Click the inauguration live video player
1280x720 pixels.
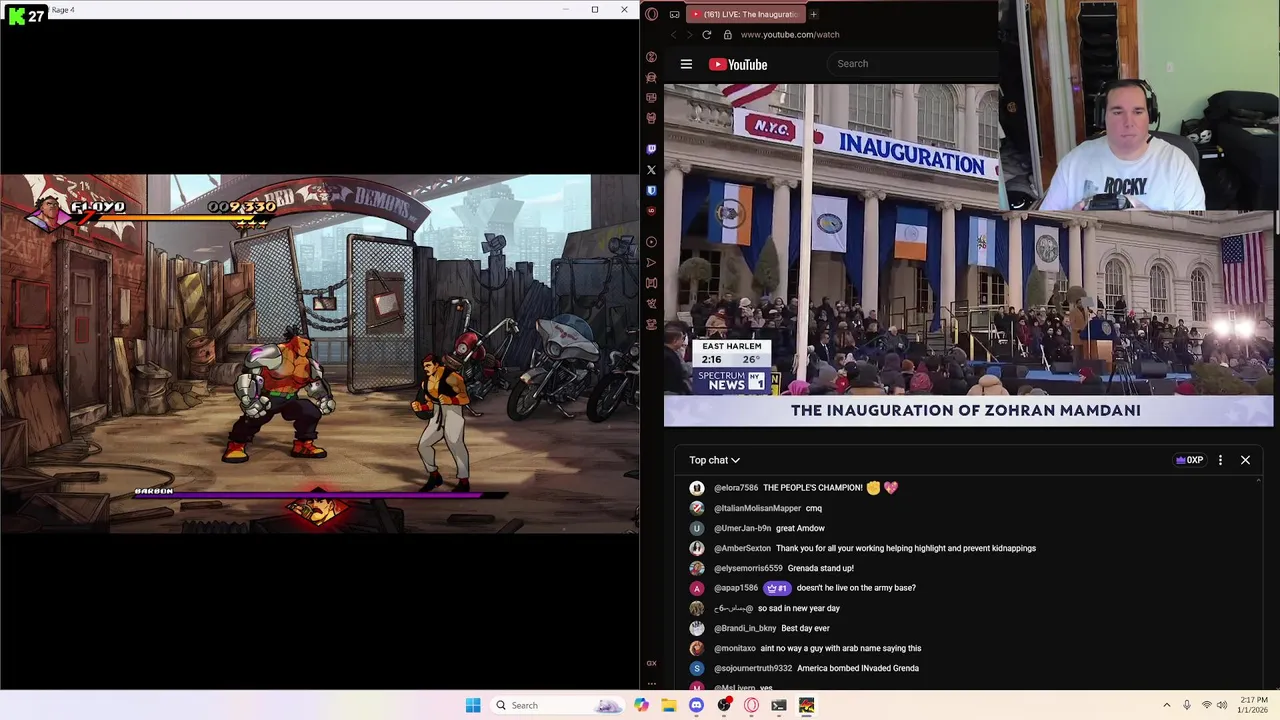(968, 255)
